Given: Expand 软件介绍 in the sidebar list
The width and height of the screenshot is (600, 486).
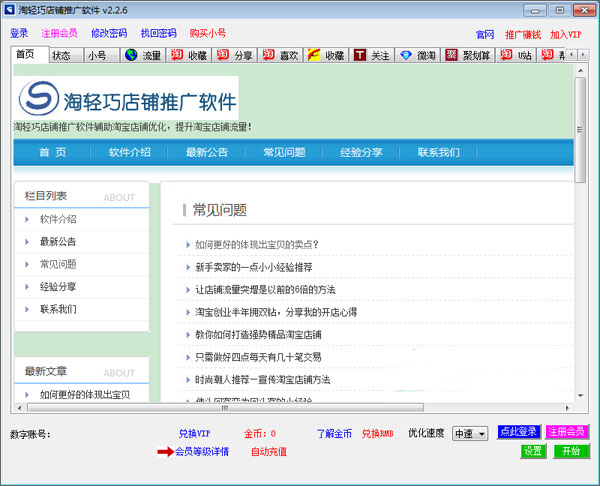Looking at the screenshot, I should click(x=58, y=219).
